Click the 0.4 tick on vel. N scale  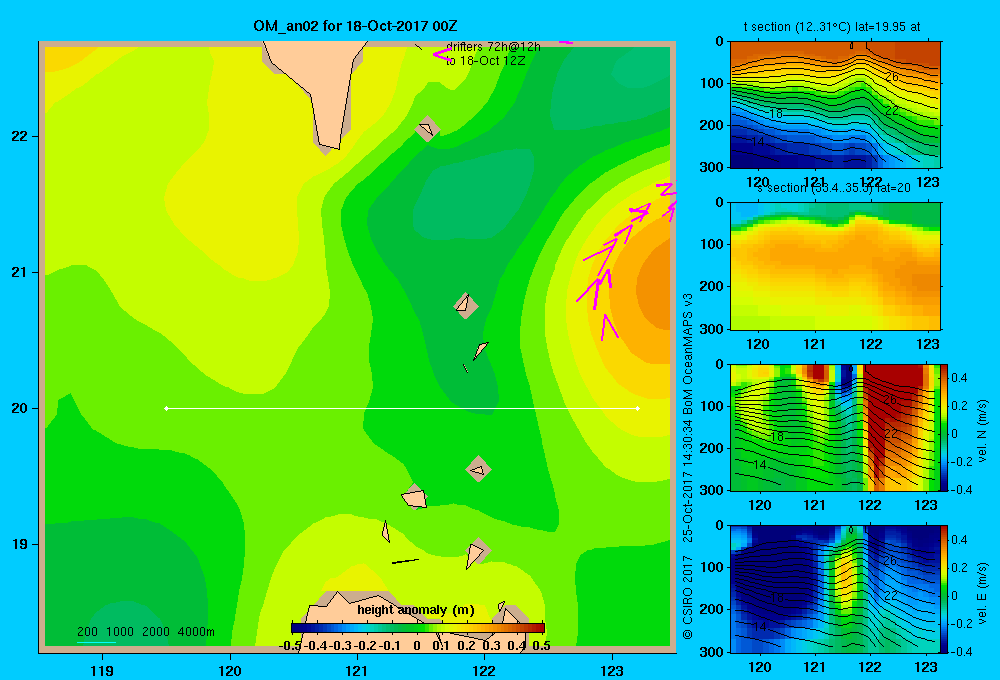959,378
